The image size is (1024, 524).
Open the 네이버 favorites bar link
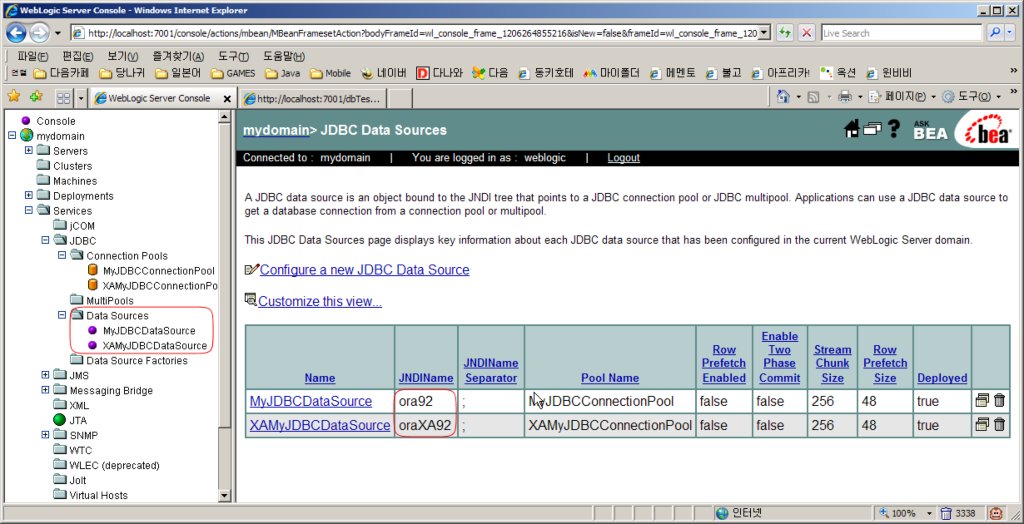pyautogui.click(x=385, y=73)
